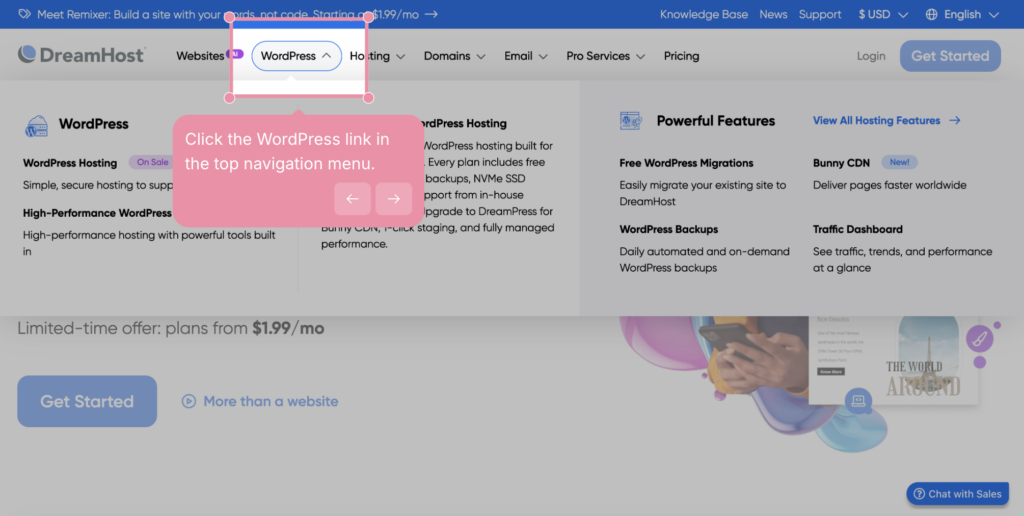The image size is (1024, 516).
Task: Open the WordPress Backups feature
Action: 669,229
